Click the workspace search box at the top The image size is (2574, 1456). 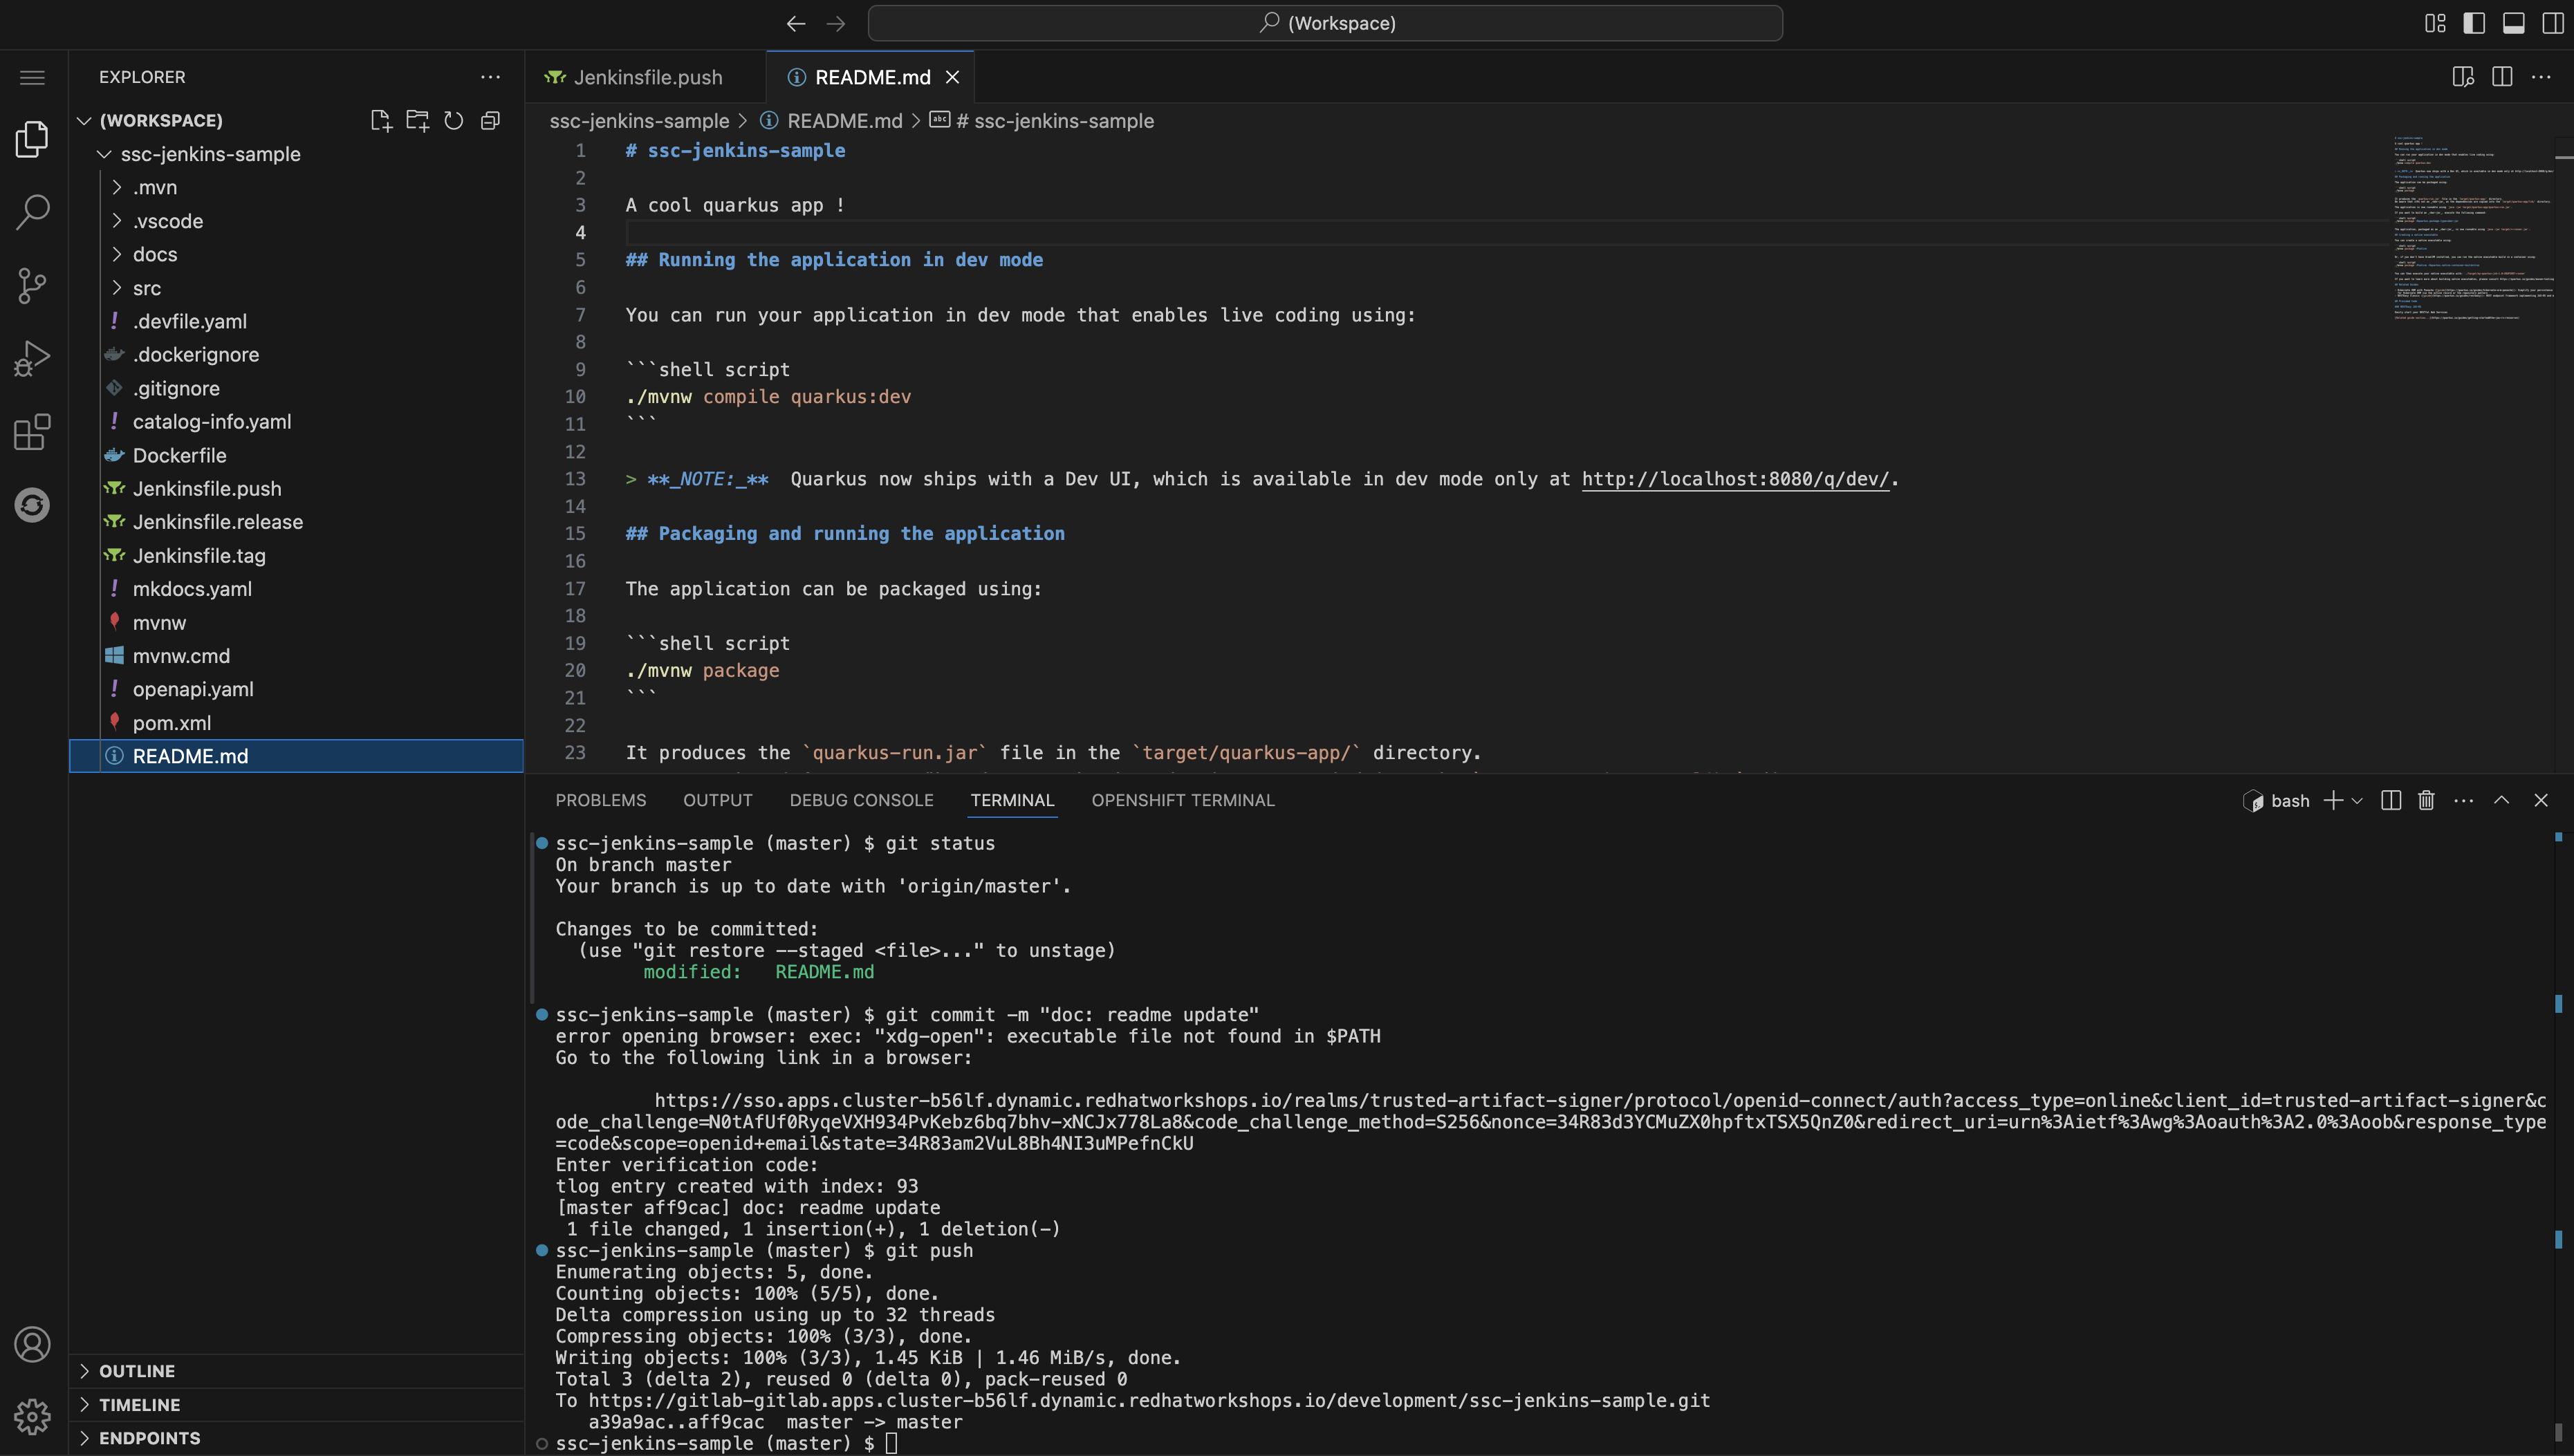point(1325,22)
